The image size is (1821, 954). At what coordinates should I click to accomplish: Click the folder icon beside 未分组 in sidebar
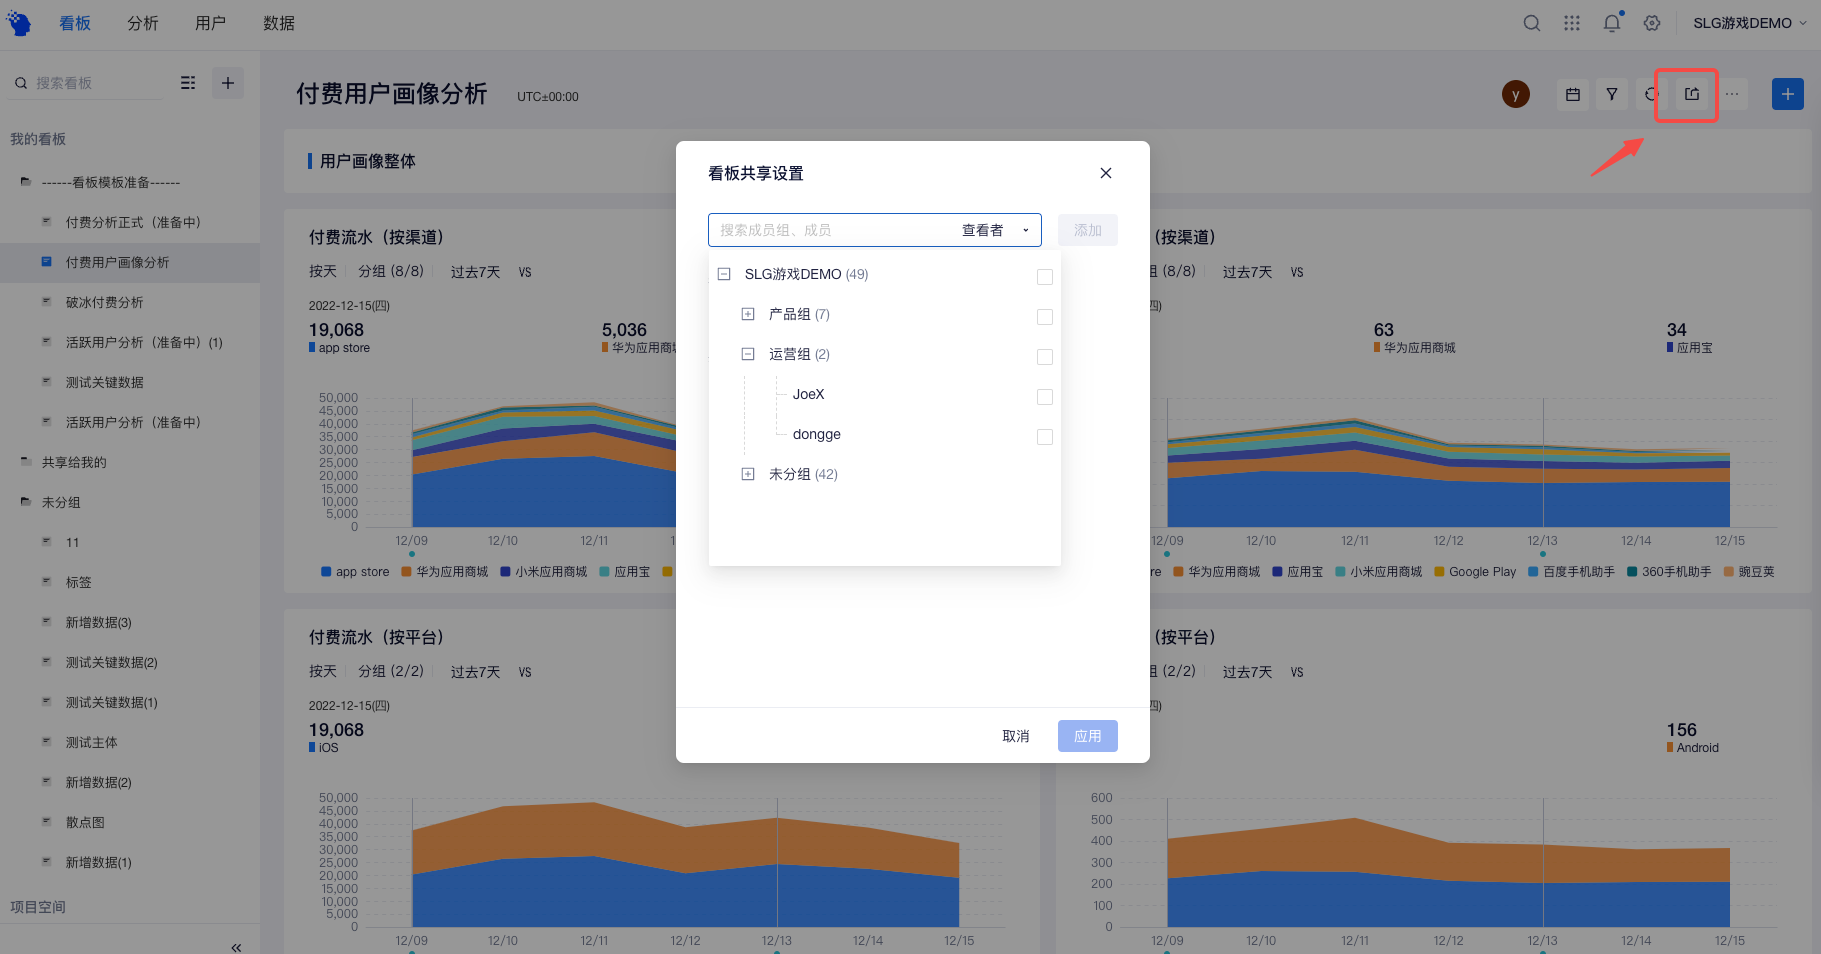(26, 502)
